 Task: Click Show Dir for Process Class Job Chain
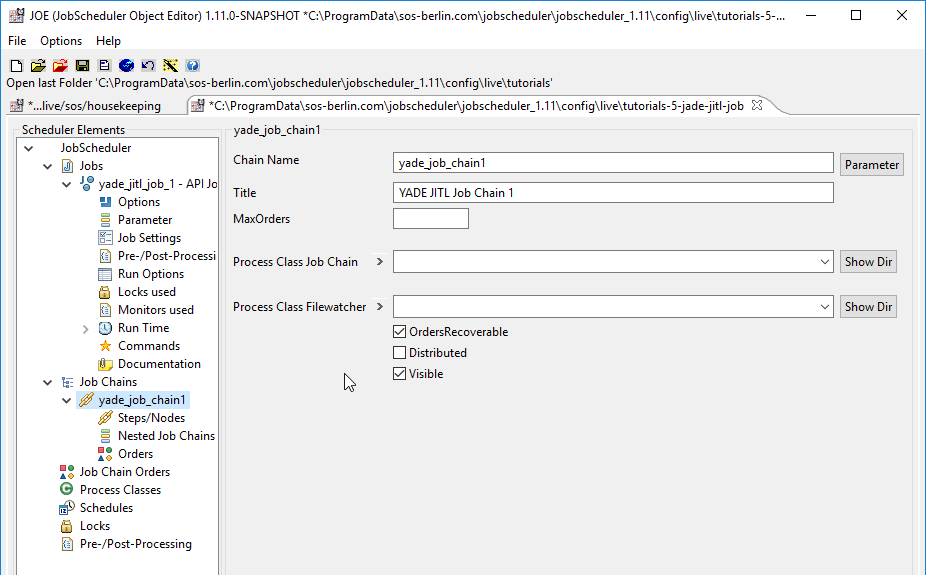click(868, 262)
